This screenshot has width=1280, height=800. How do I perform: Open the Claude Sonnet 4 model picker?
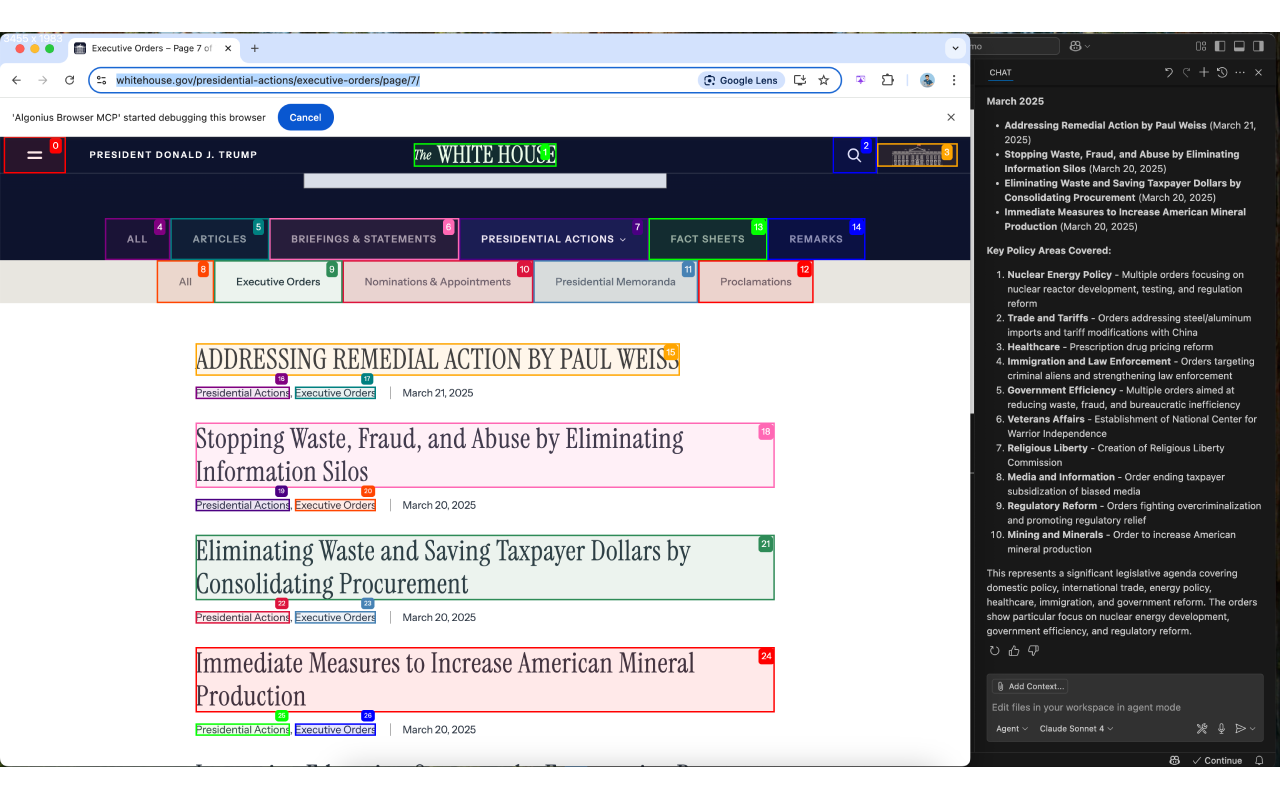point(1076,729)
